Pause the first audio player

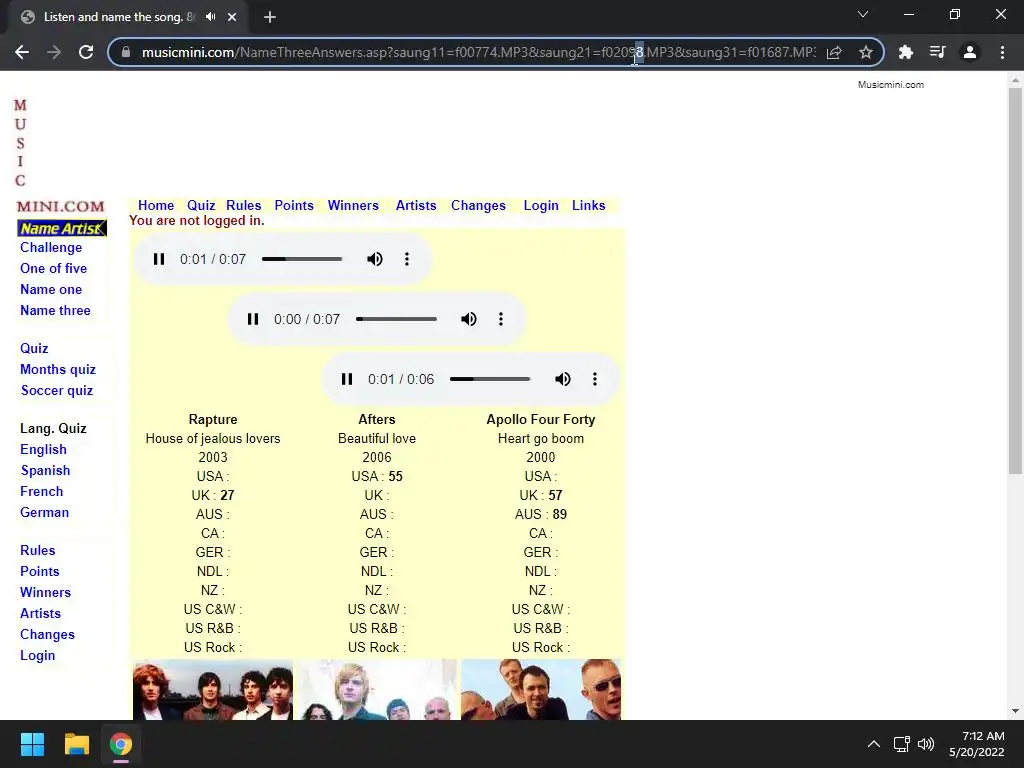click(x=159, y=259)
